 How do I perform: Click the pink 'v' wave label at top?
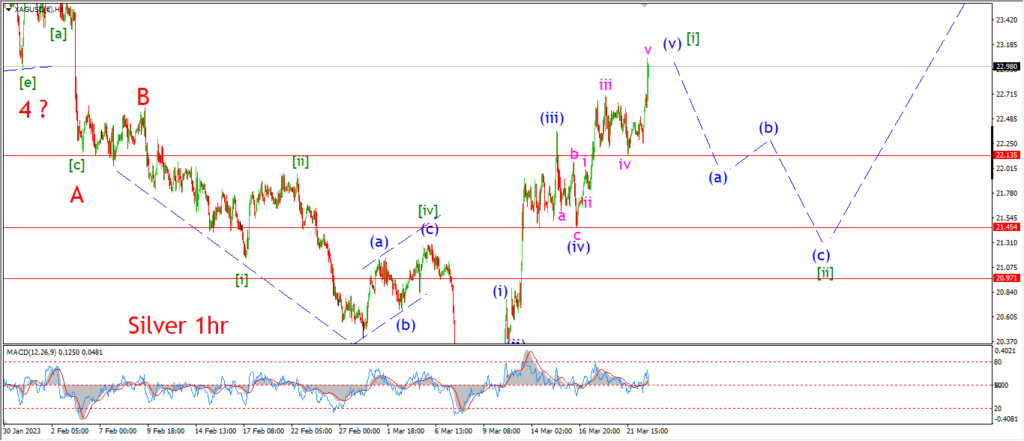point(647,50)
